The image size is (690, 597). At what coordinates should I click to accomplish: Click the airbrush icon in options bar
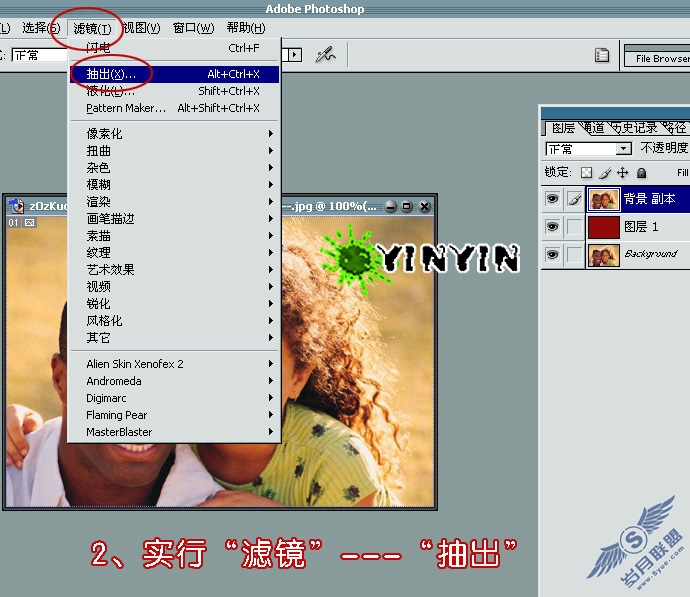pos(326,55)
